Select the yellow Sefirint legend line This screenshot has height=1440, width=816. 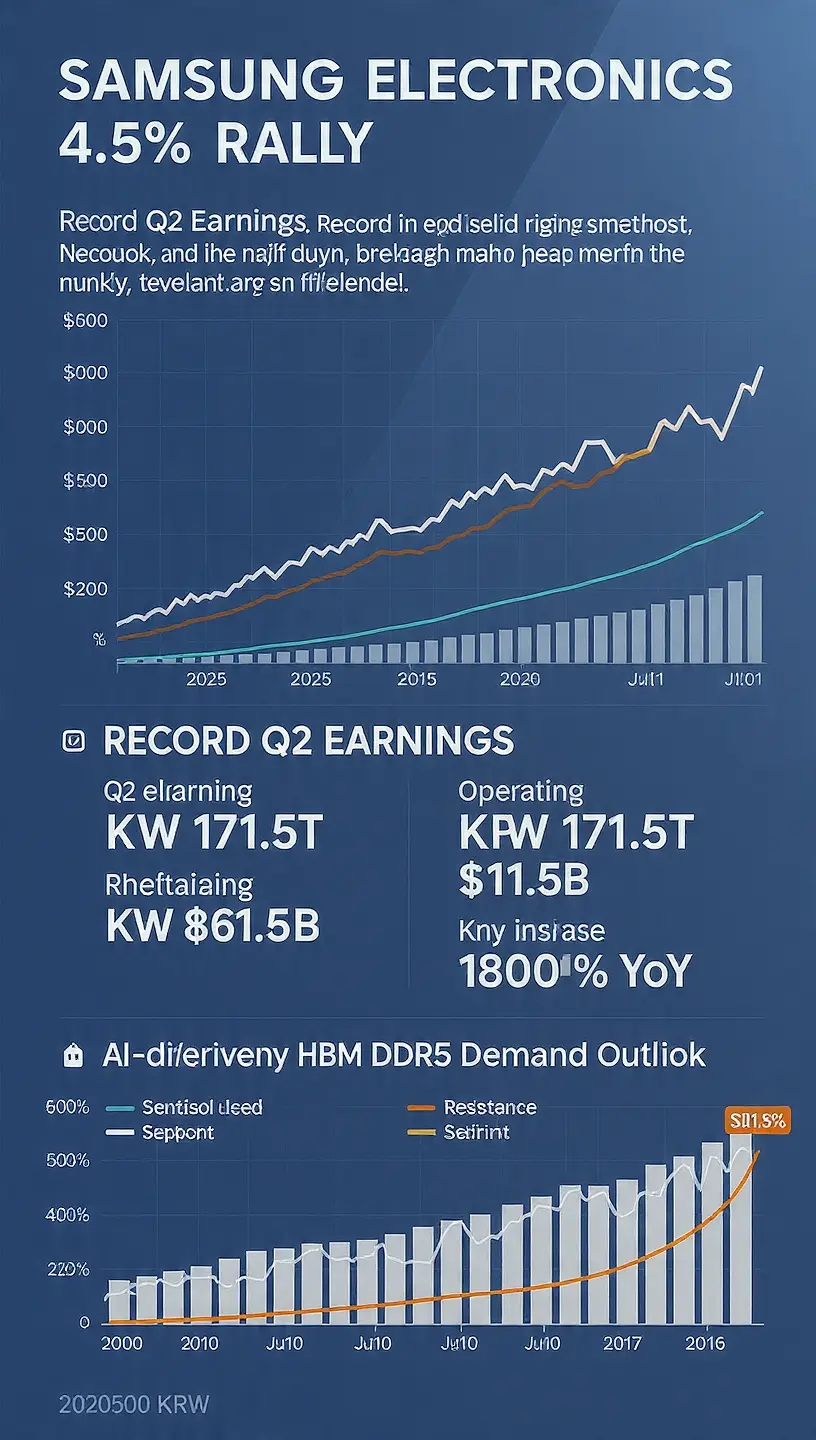(x=423, y=1133)
